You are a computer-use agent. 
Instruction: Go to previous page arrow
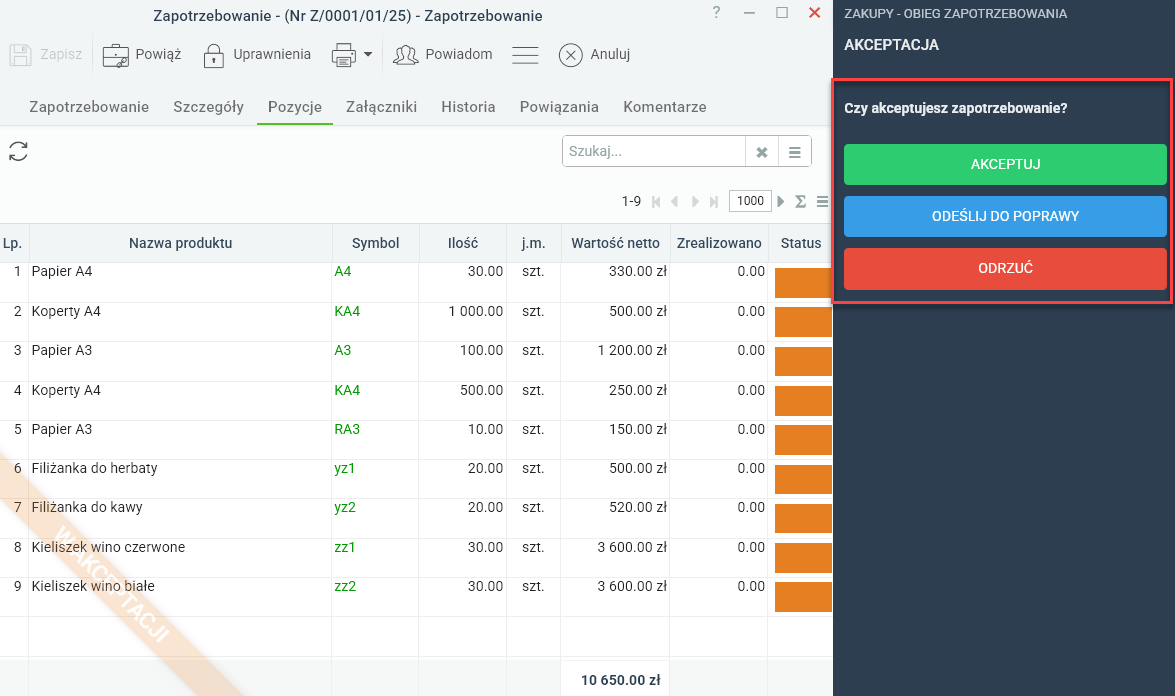click(x=674, y=202)
